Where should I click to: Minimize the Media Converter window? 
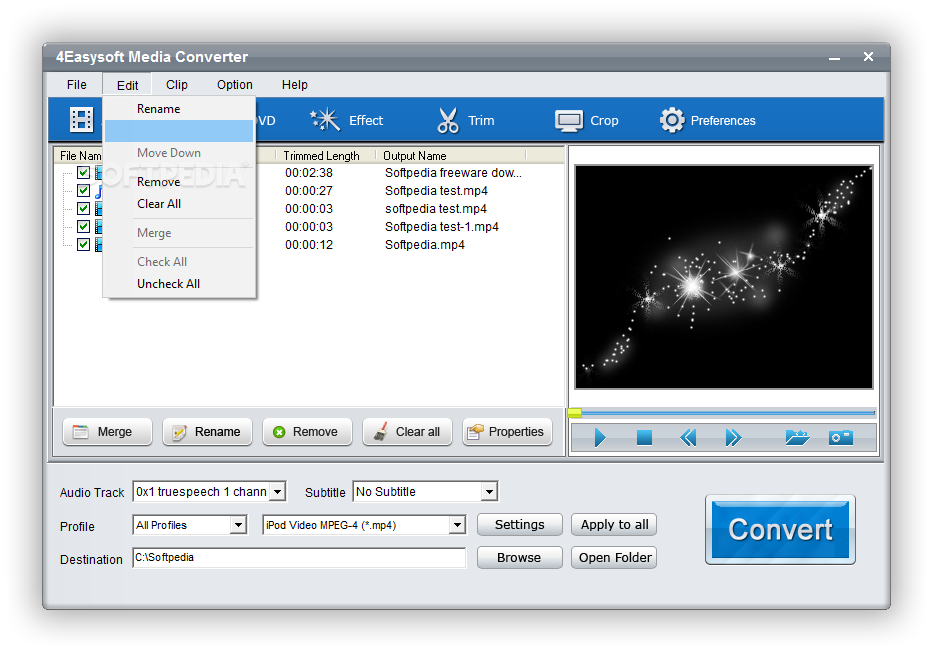coord(834,57)
